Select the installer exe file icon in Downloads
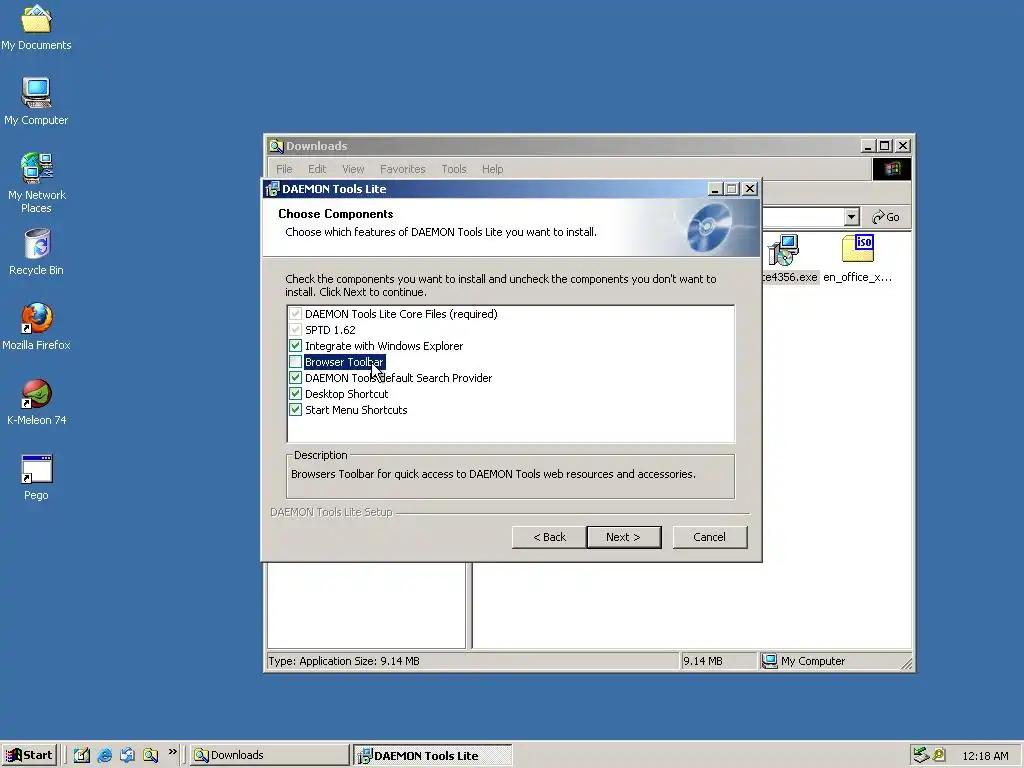Image resolution: width=1024 pixels, height=768 pixels. (x=783, y=249)
